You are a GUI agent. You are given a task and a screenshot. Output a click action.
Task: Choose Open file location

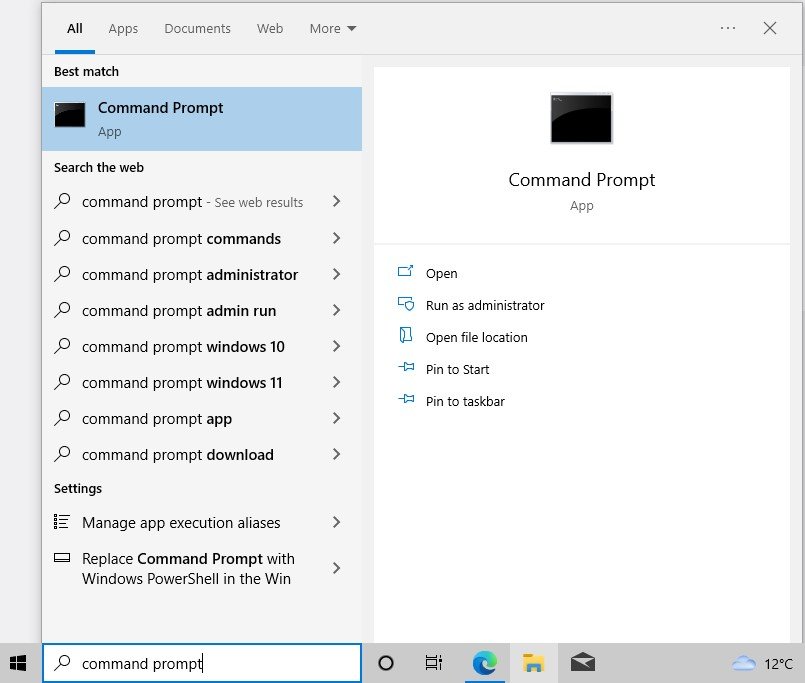pos(476,337)
